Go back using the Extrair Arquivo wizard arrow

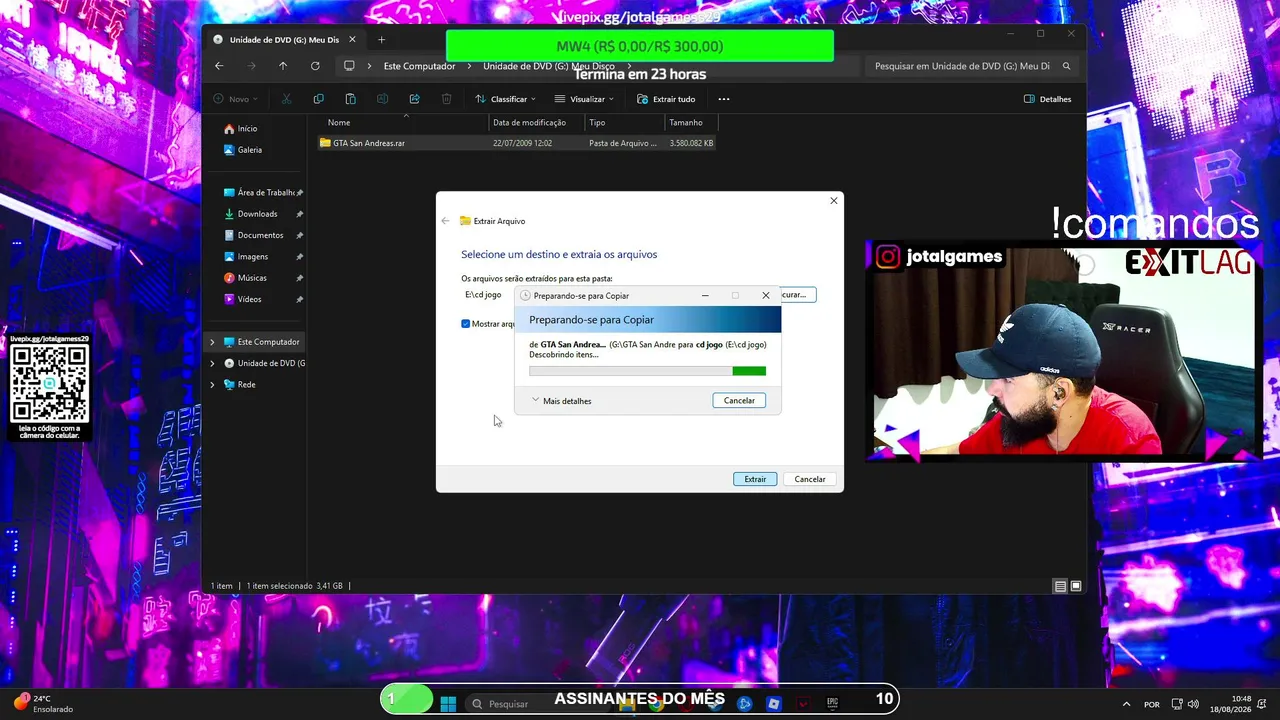[446, 221]
